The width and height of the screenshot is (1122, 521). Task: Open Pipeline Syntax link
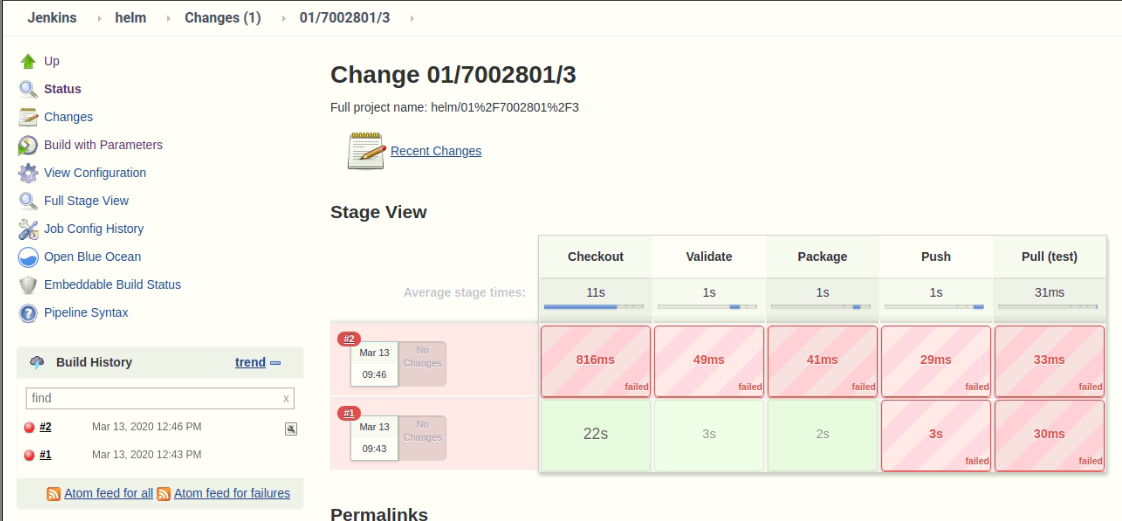(86, 313)
